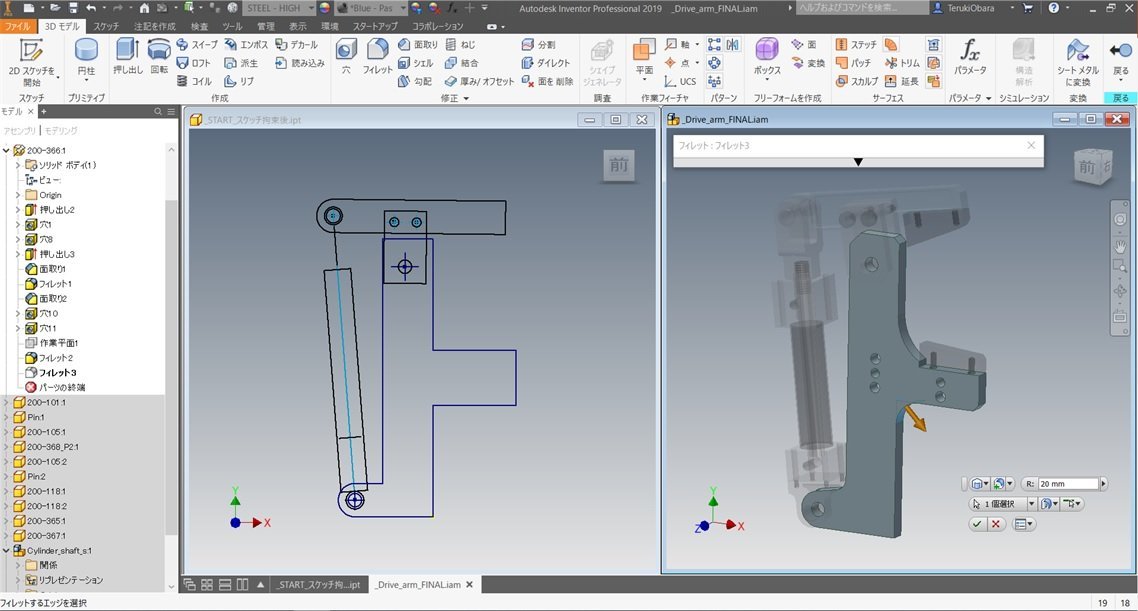
Task: Add a new browser panel with plus button
Action: click(44, 111)
